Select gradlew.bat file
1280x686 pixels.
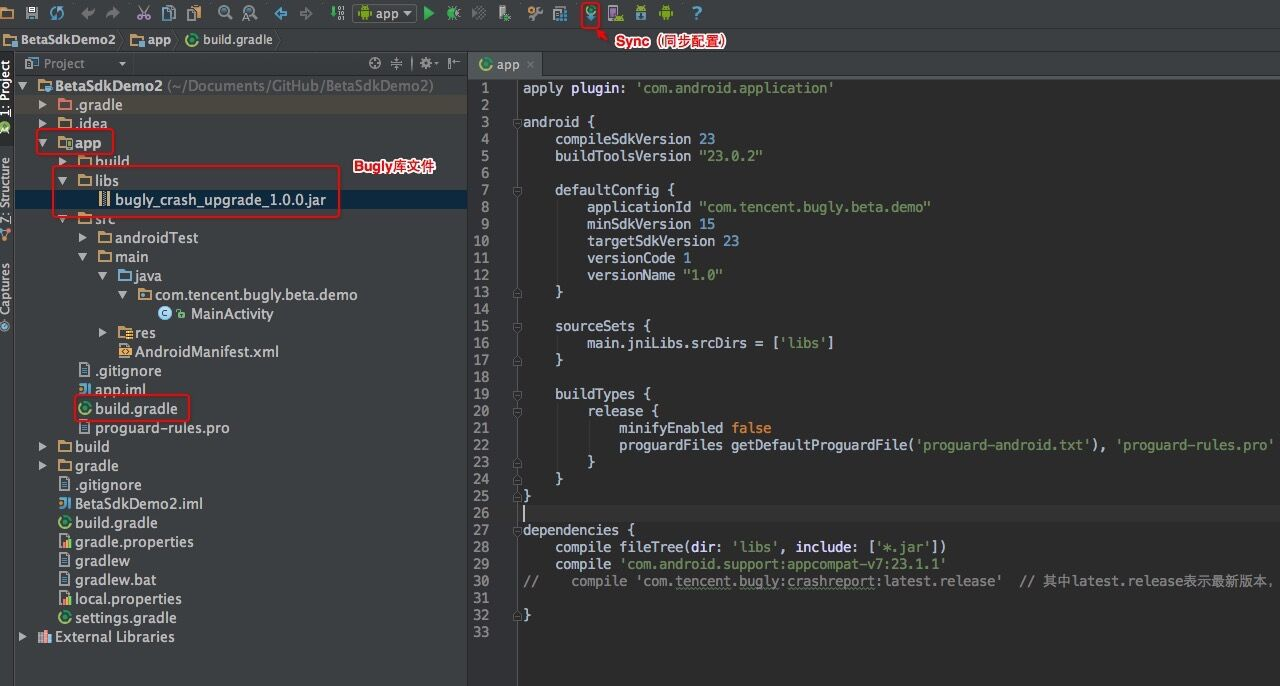click(x=115, y=580)
